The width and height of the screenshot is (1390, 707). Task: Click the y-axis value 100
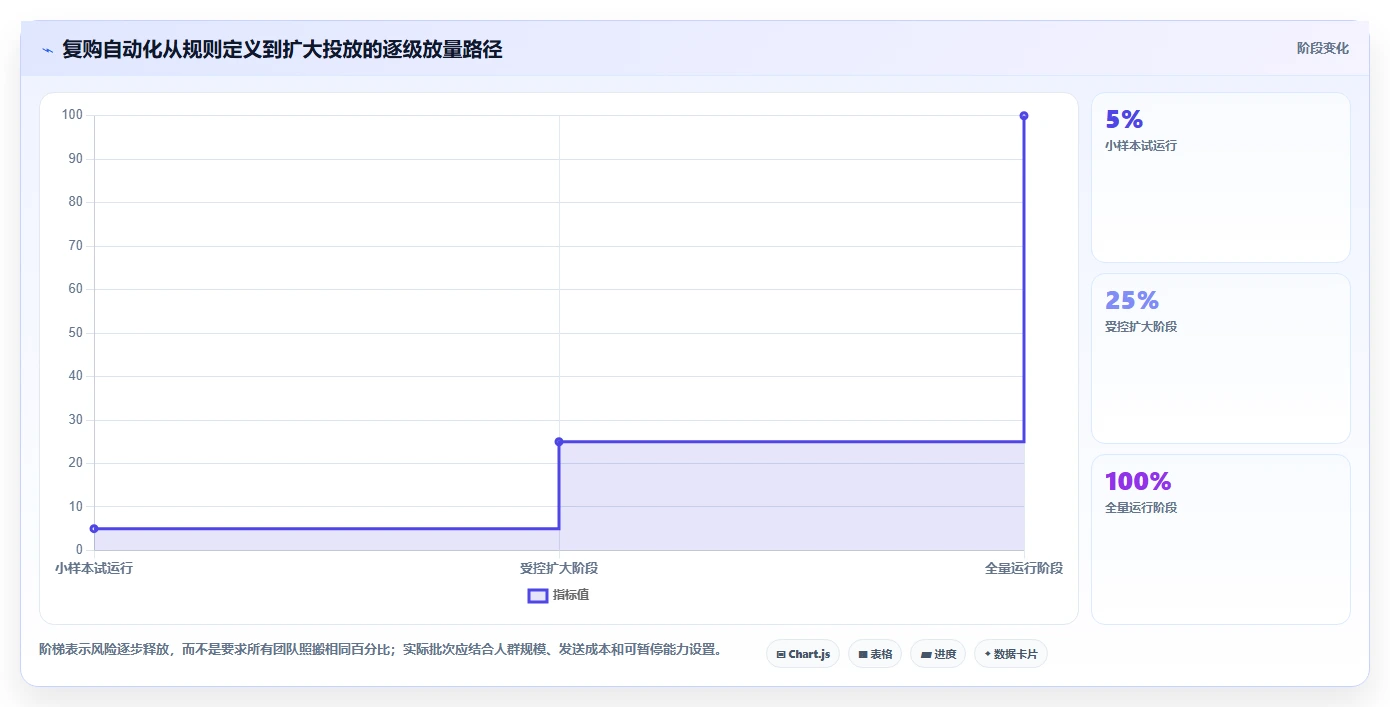click(x=73, y=115)
